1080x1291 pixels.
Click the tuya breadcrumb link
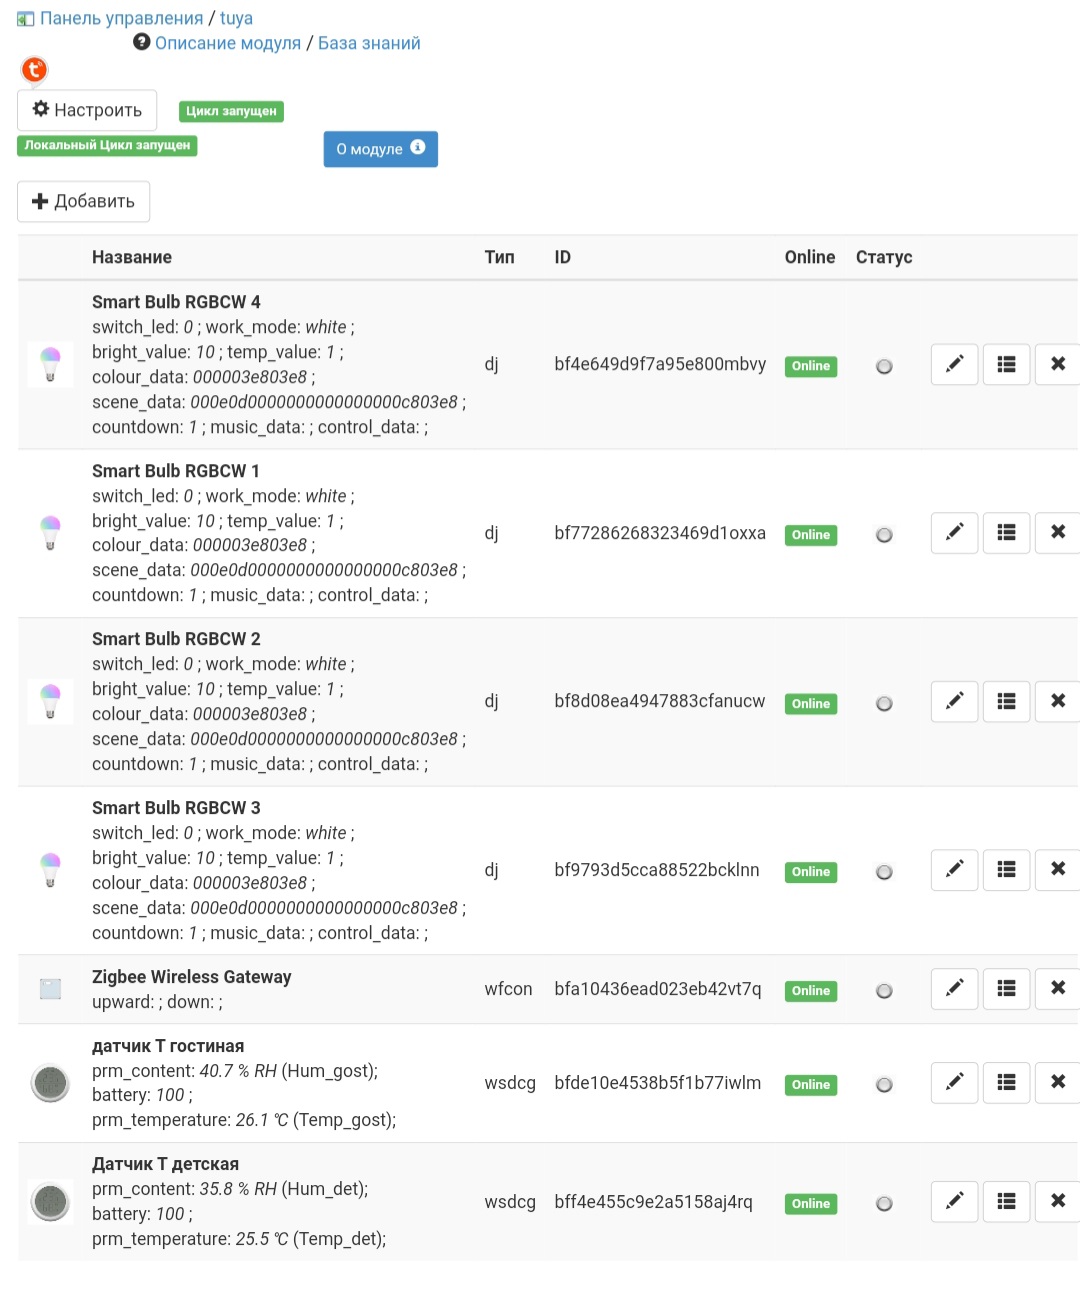236,18
